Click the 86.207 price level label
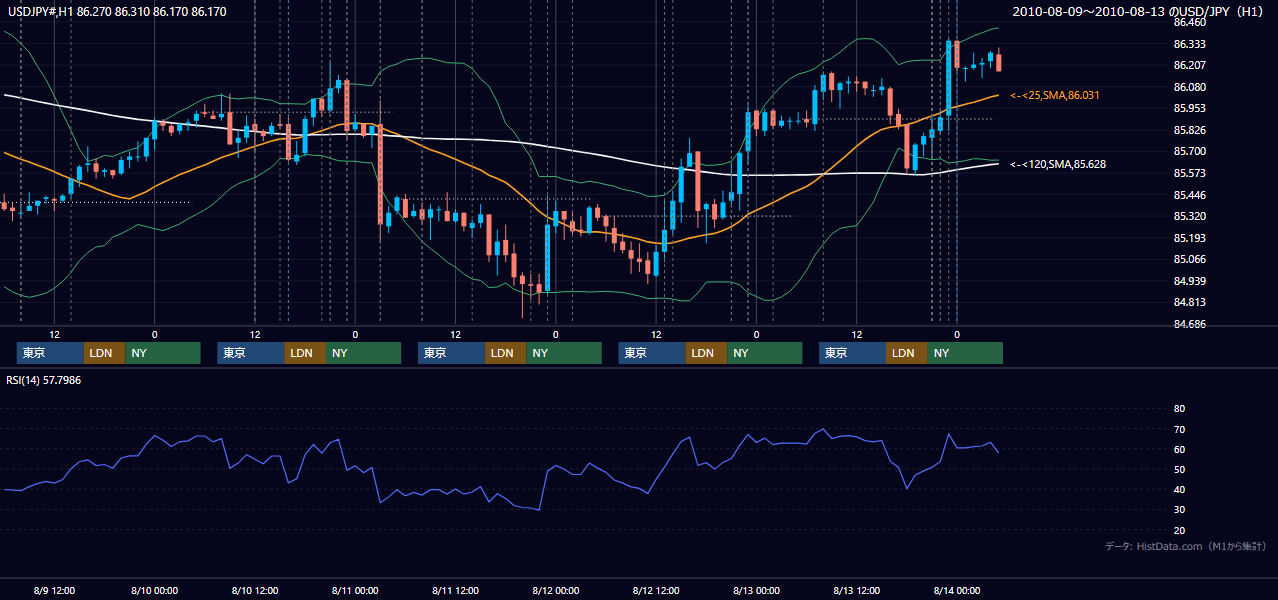The height and width of the screenshot is (600, 1278). (1189, 65)
